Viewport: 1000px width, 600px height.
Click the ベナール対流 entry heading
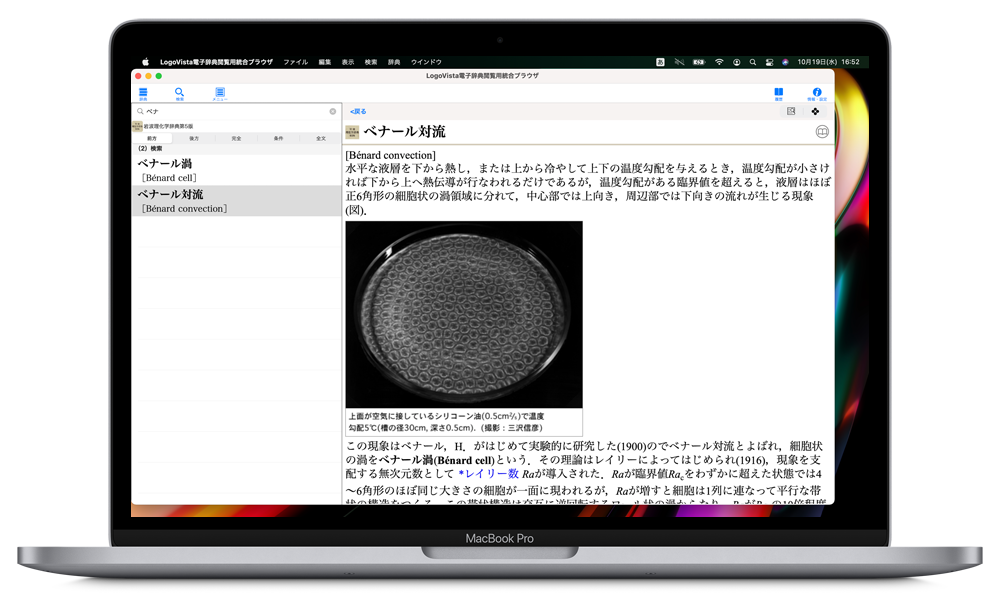coord(404,132)
